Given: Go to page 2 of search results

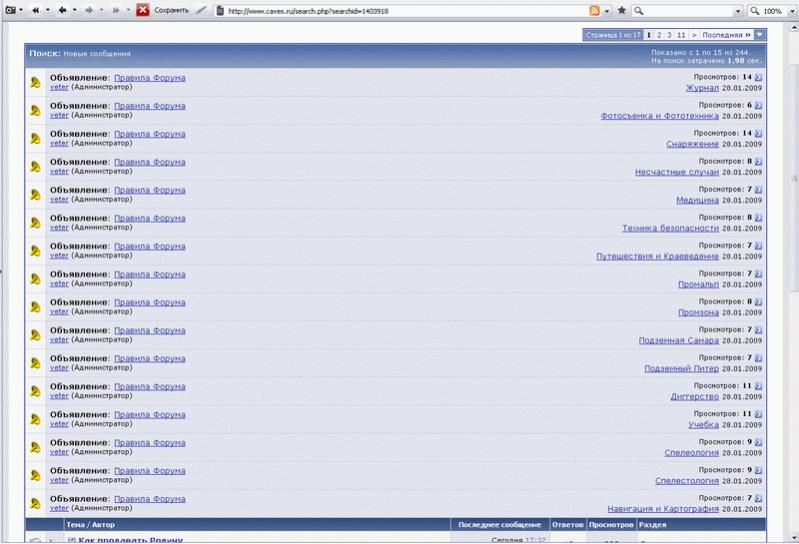Looking at the screenshot, I should pyautogui.click(x=657, y=35).
